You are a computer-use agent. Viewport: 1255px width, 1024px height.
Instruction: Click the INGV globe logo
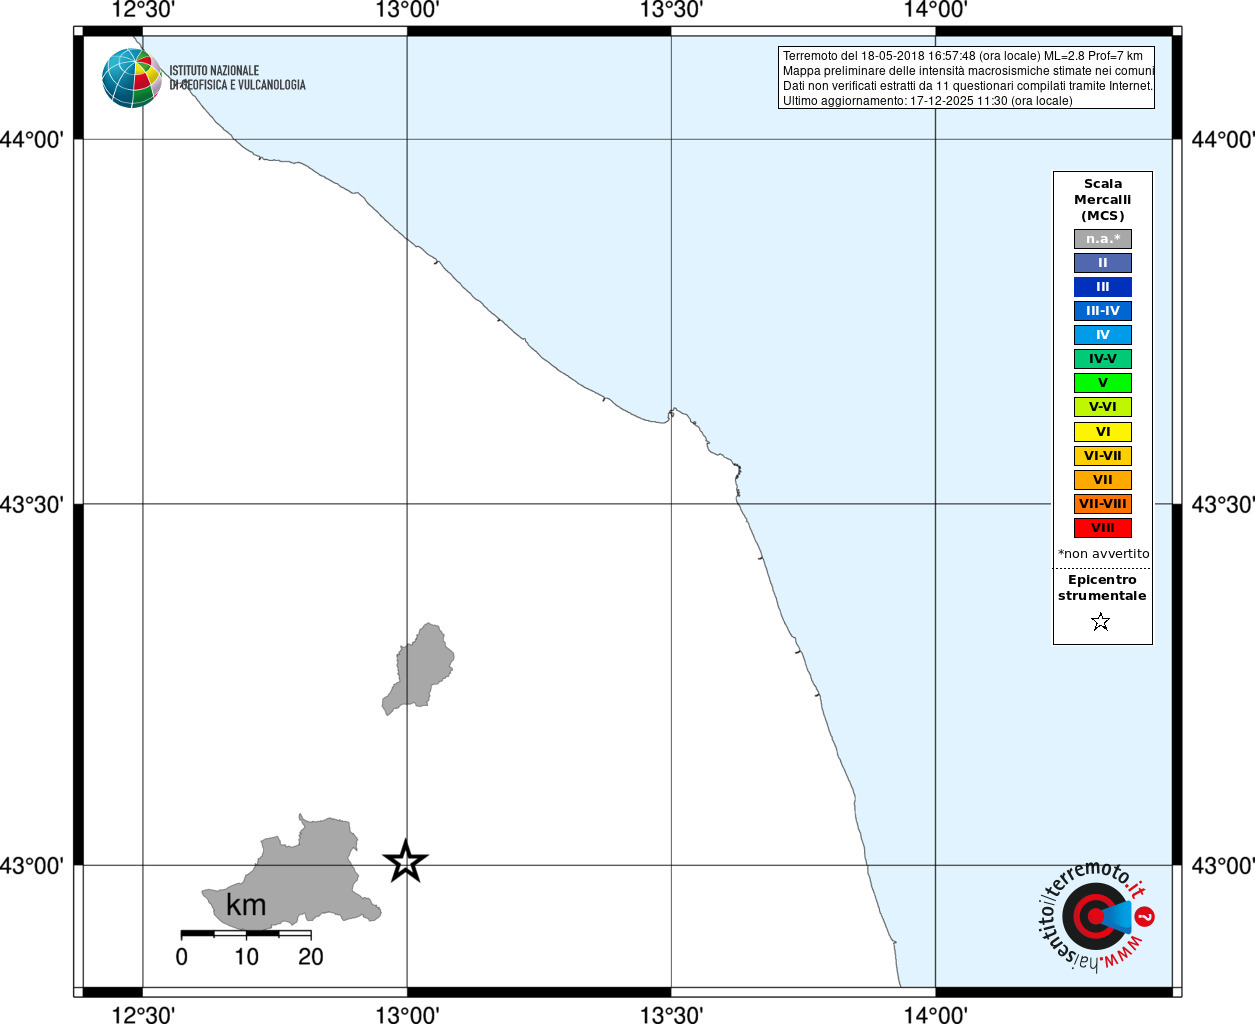point(131,78)
